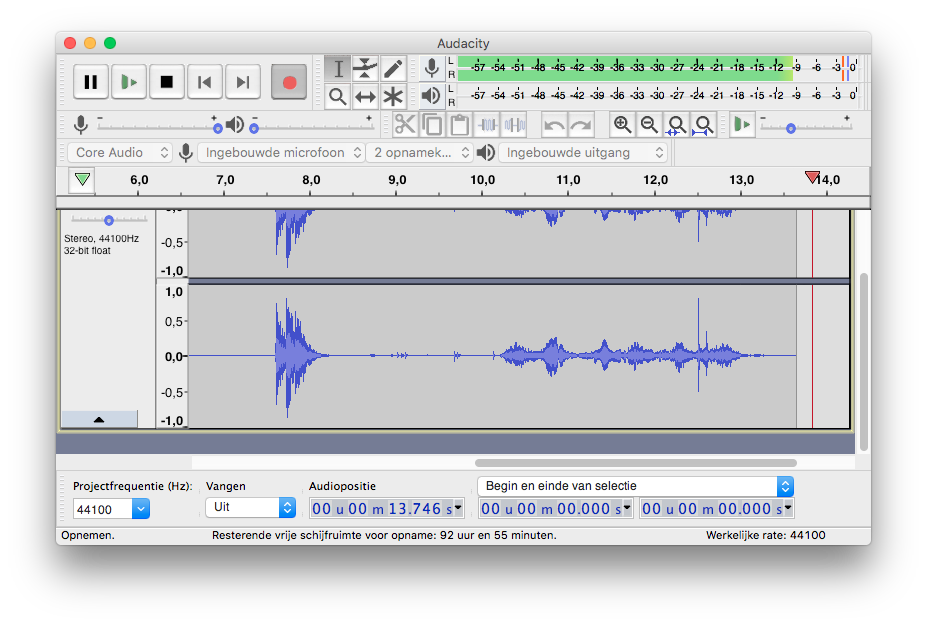
Task: Select the Time Shift tool
Action: coord(365,96)
